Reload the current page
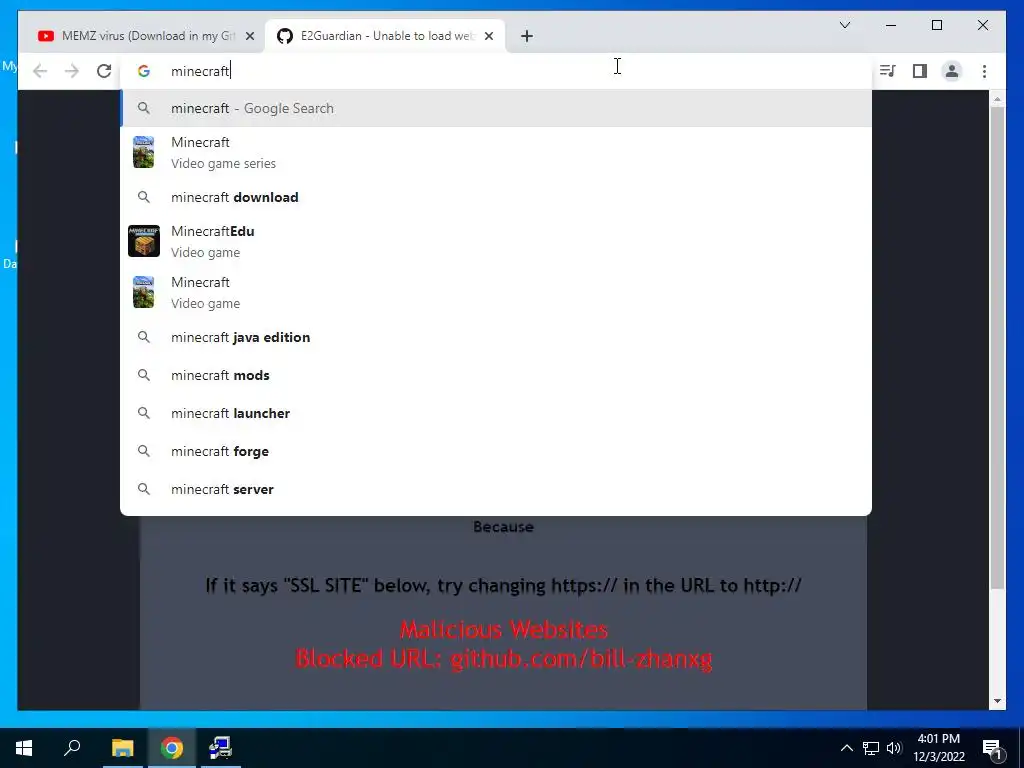Viewport: 1024px width, 768px height. click(104, 71)
